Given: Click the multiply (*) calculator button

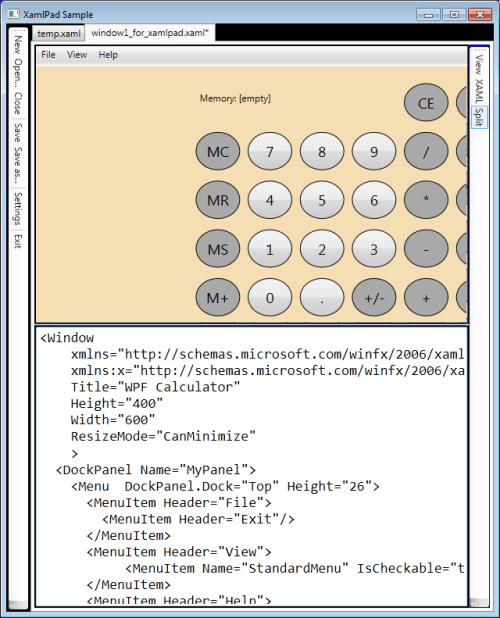Looking at the screenshot, I should coord(426,200).
